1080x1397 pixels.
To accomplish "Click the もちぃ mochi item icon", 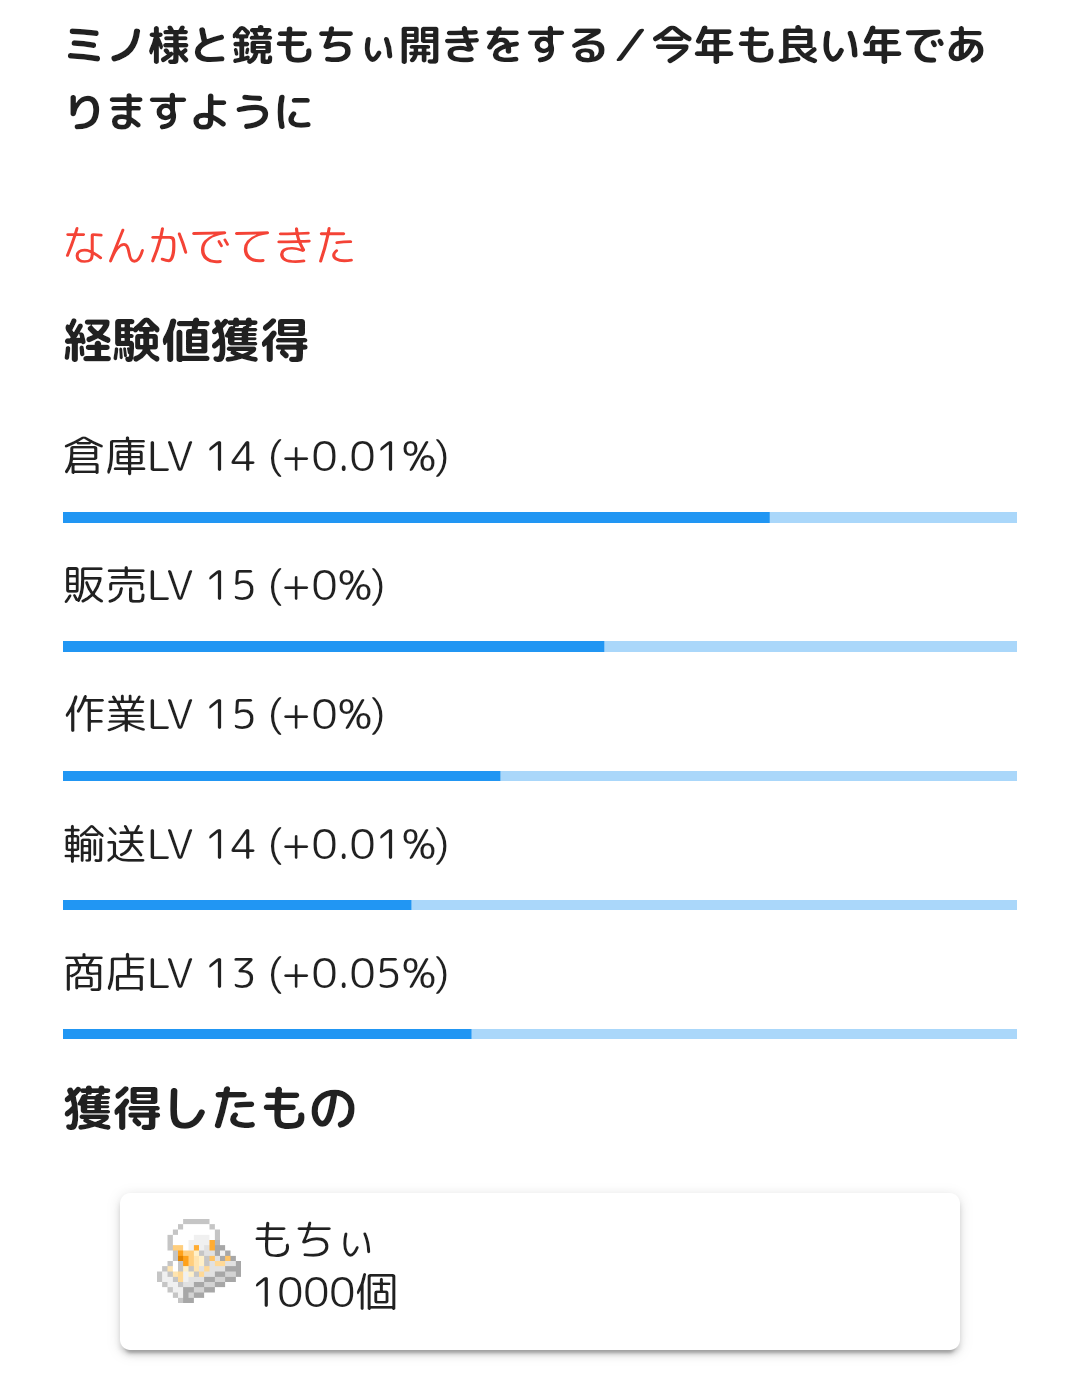I will click(x=199, y=1260).
